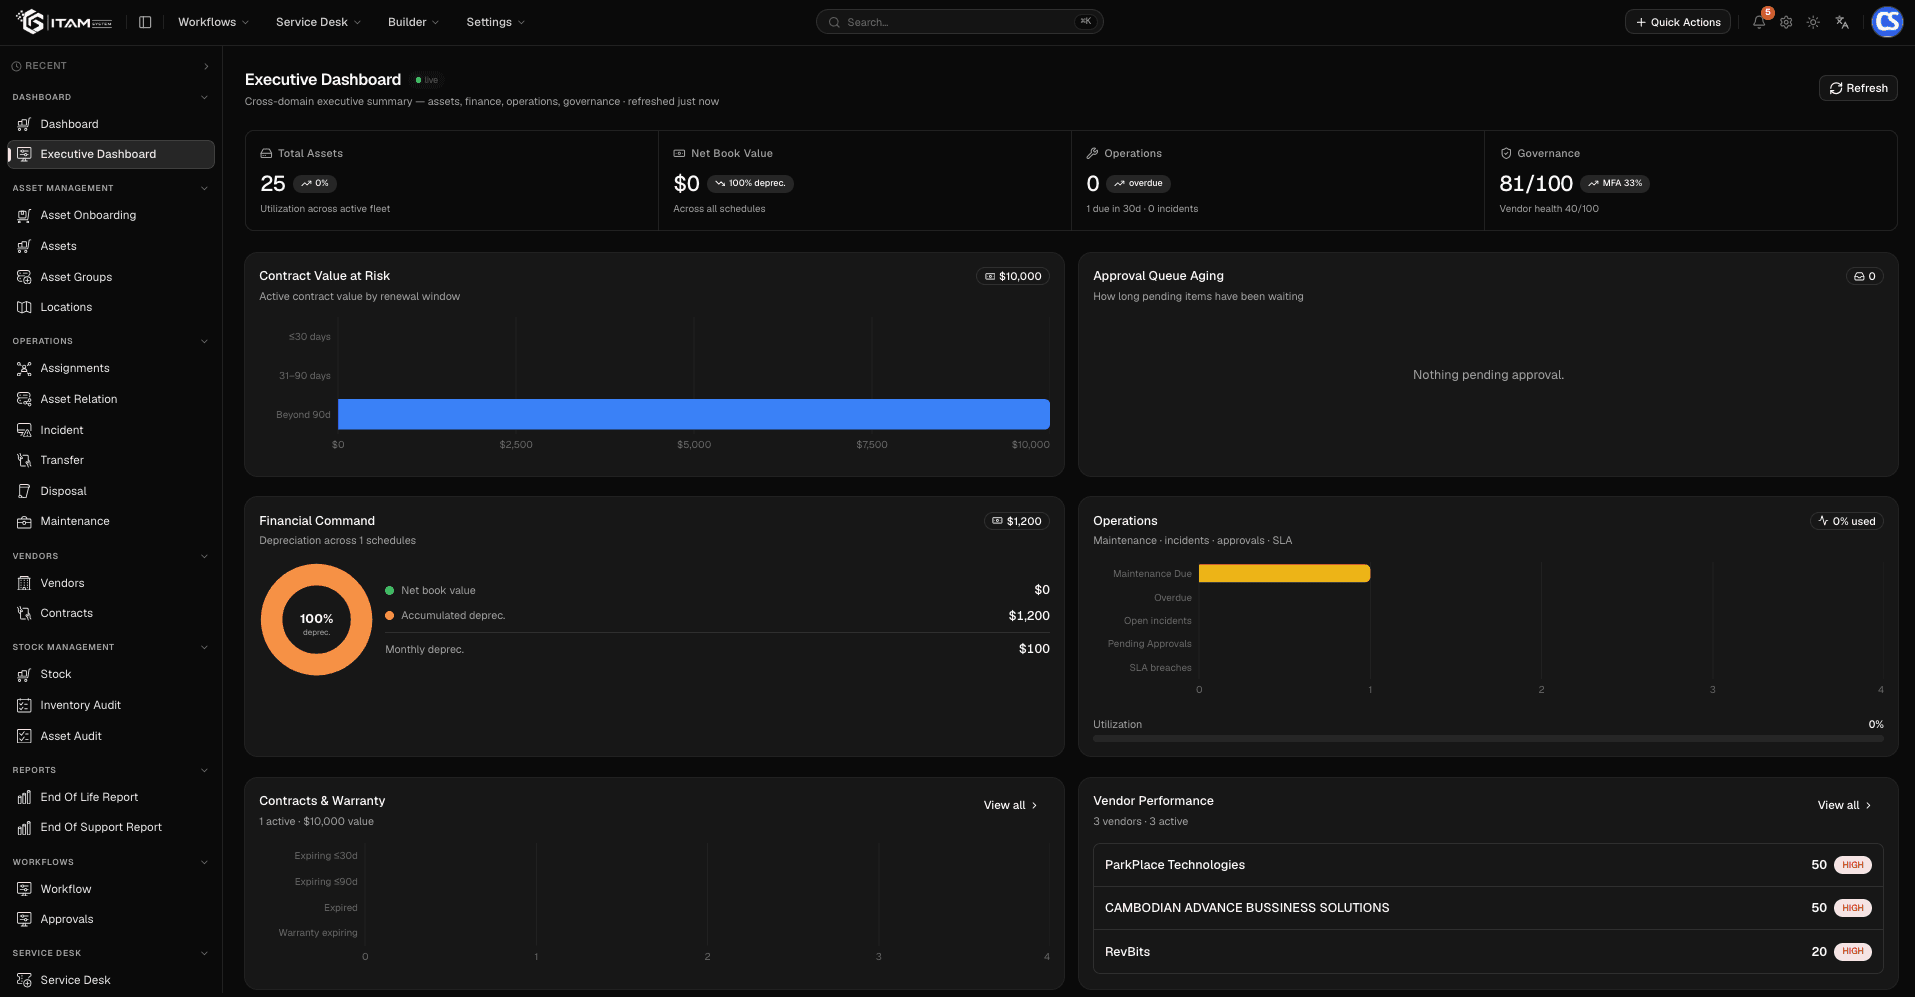Collapse the Stock Management section

(204, 647)
